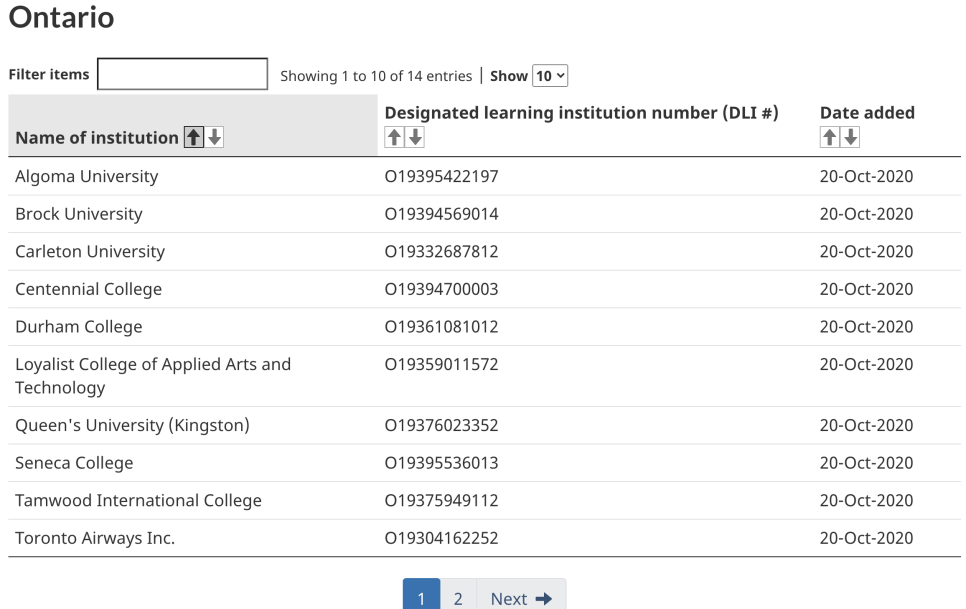Click the date added for Seneca College
Screen dimensions: 966x609
pyautogui.click(x=866, y=462)
